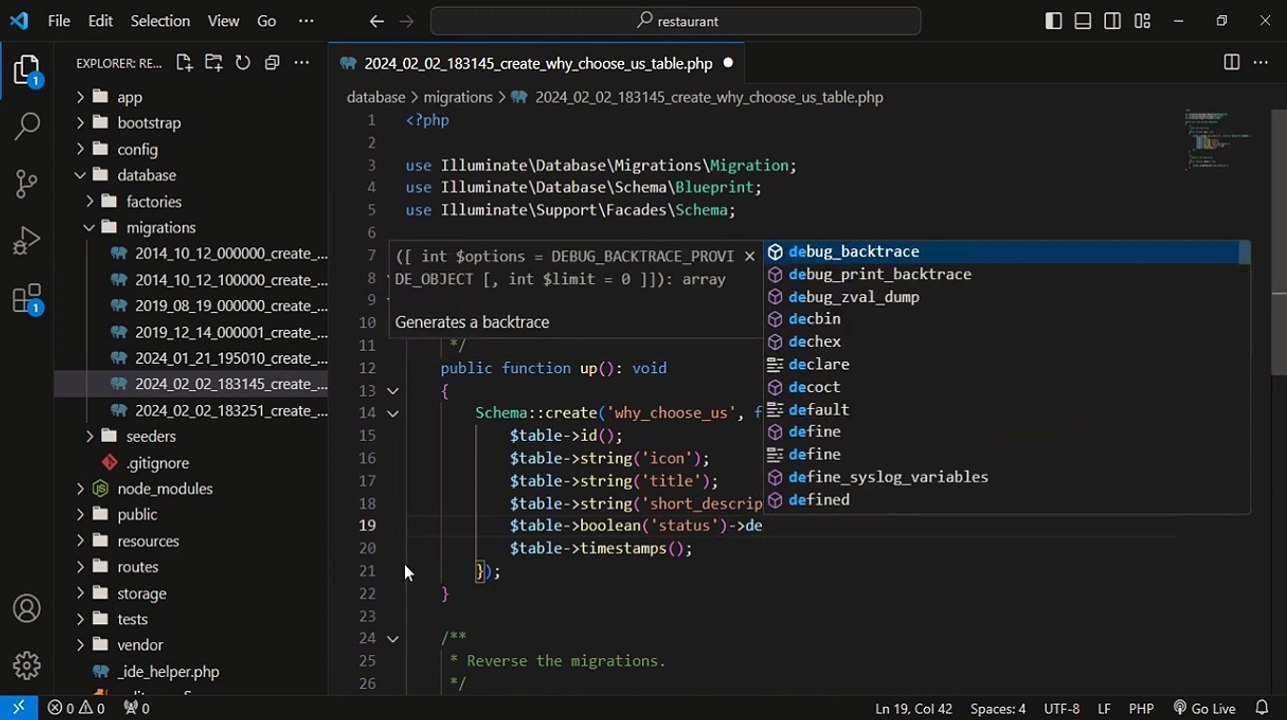
Task: Customize layout from title bar icon
Action: click(1142, 21)
